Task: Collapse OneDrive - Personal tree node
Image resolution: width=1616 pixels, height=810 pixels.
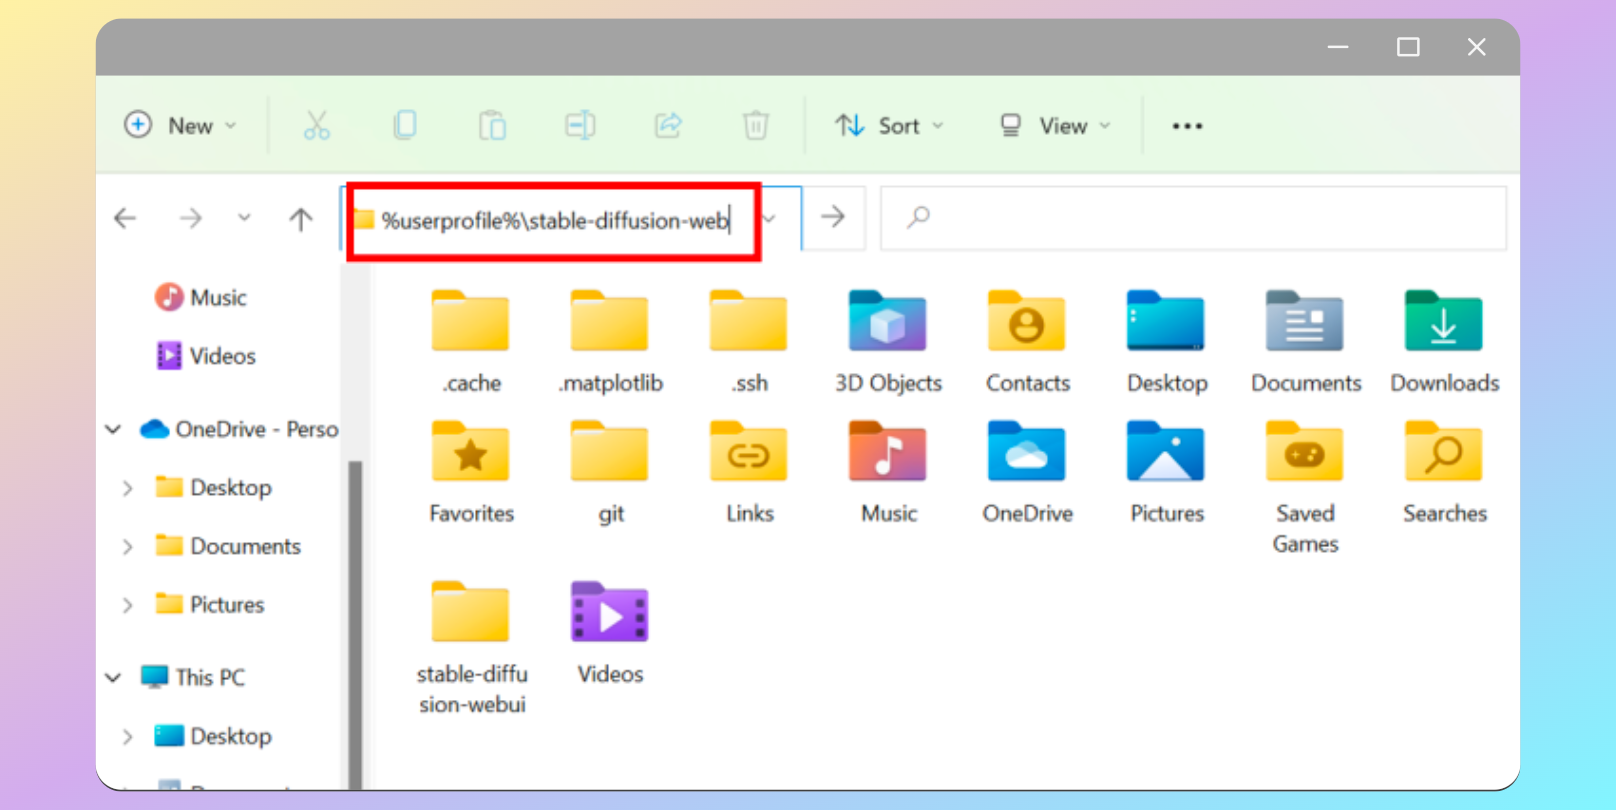Action: [114, 429]
